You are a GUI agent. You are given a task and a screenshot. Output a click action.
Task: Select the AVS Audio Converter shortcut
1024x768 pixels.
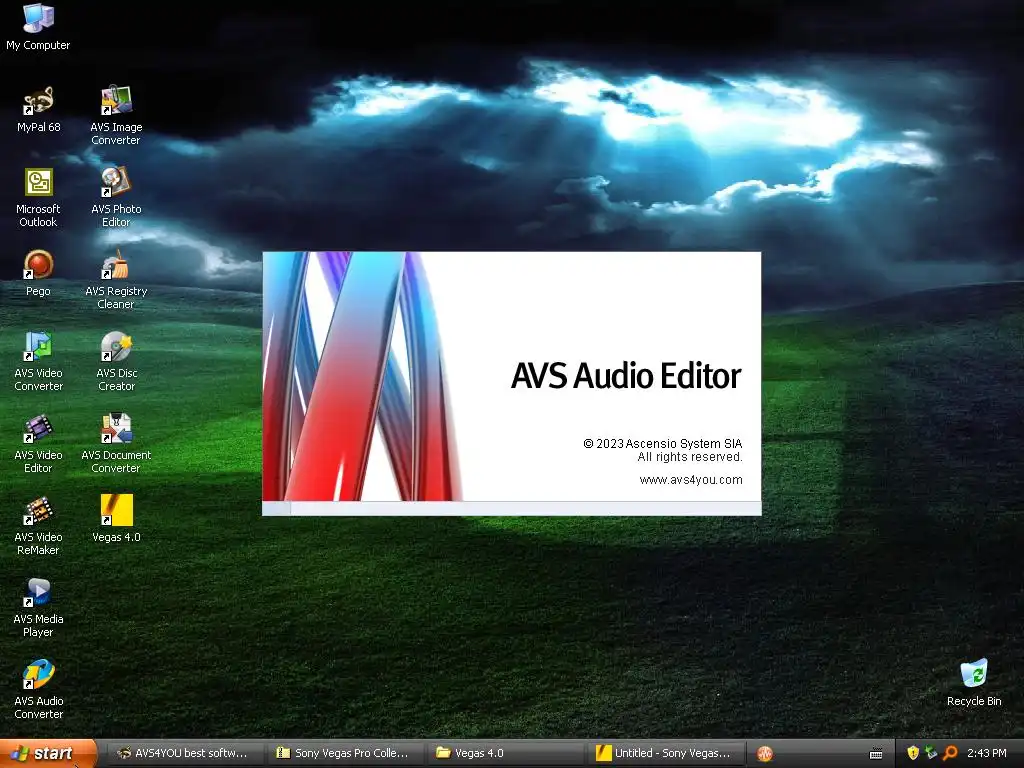pyautogui.click(x=38, y=690)
